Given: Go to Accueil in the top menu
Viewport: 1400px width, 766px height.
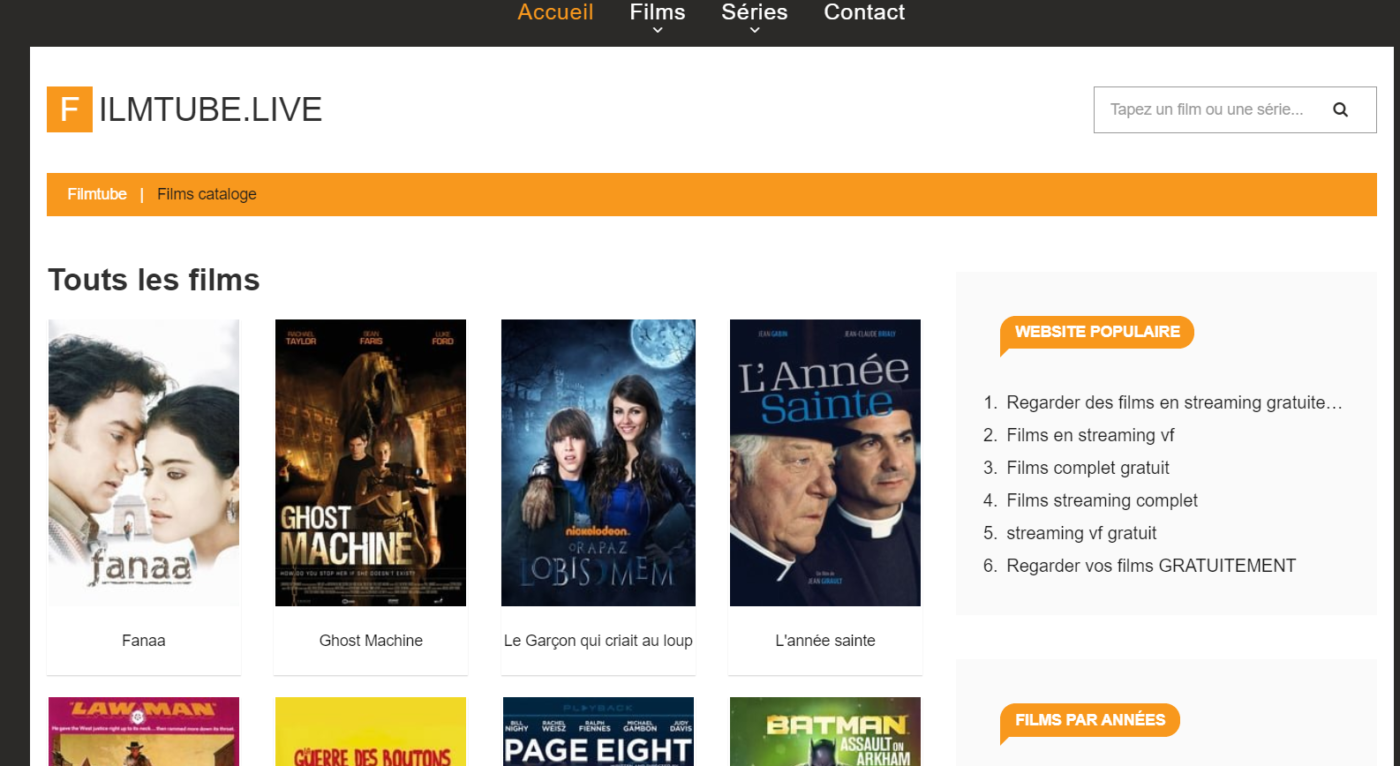Looking at the screenshot, I should [555, 12].
